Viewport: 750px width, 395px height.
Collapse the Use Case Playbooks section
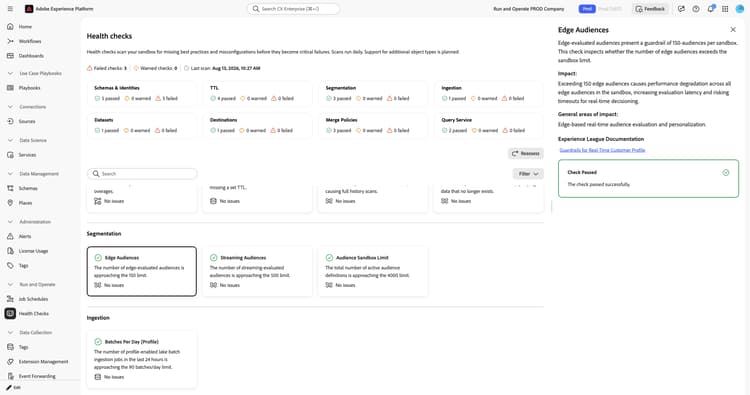coord(10,74)
